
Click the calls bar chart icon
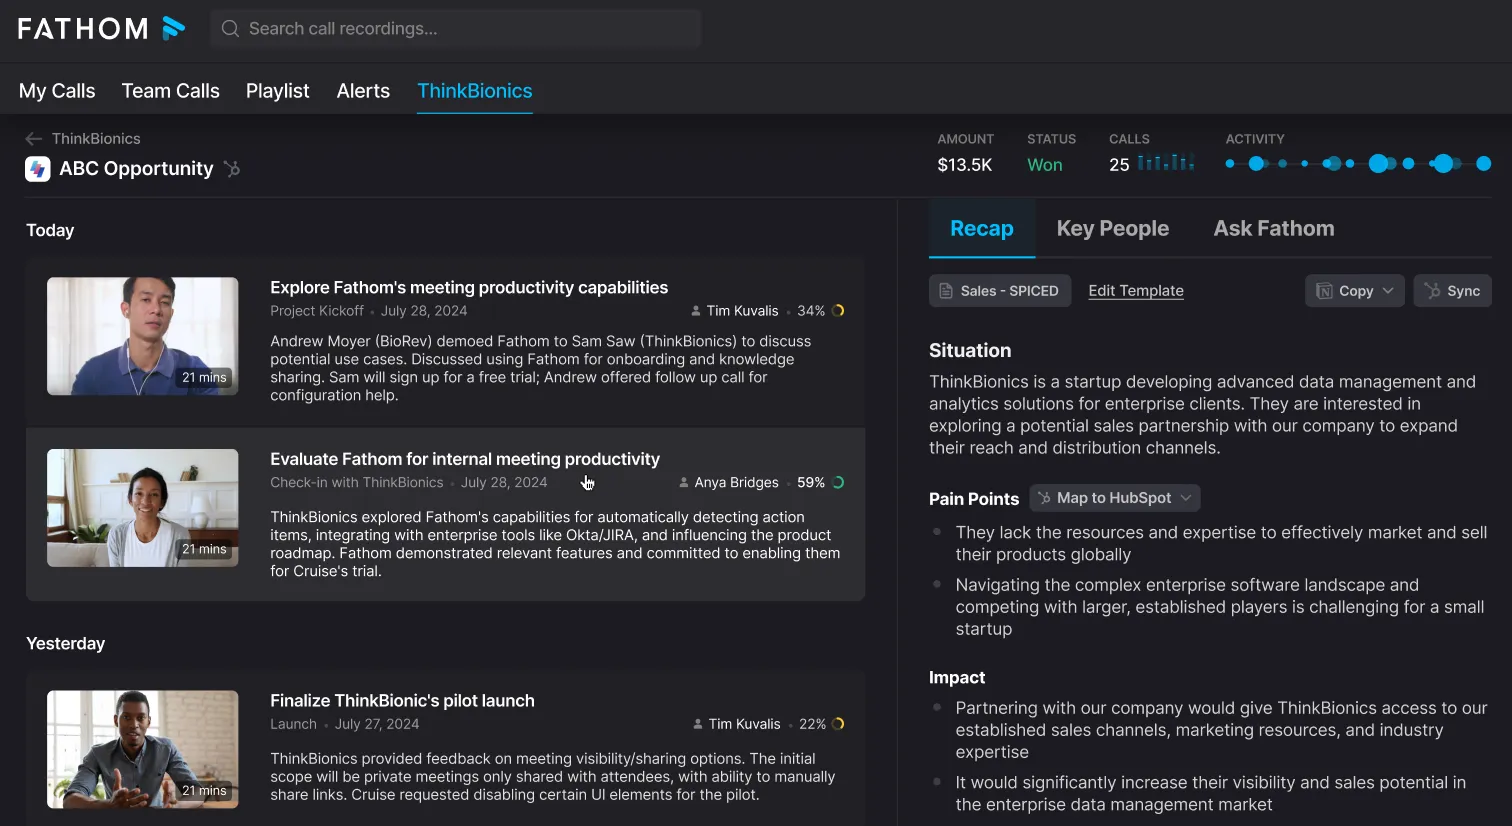pos(1166,163)
